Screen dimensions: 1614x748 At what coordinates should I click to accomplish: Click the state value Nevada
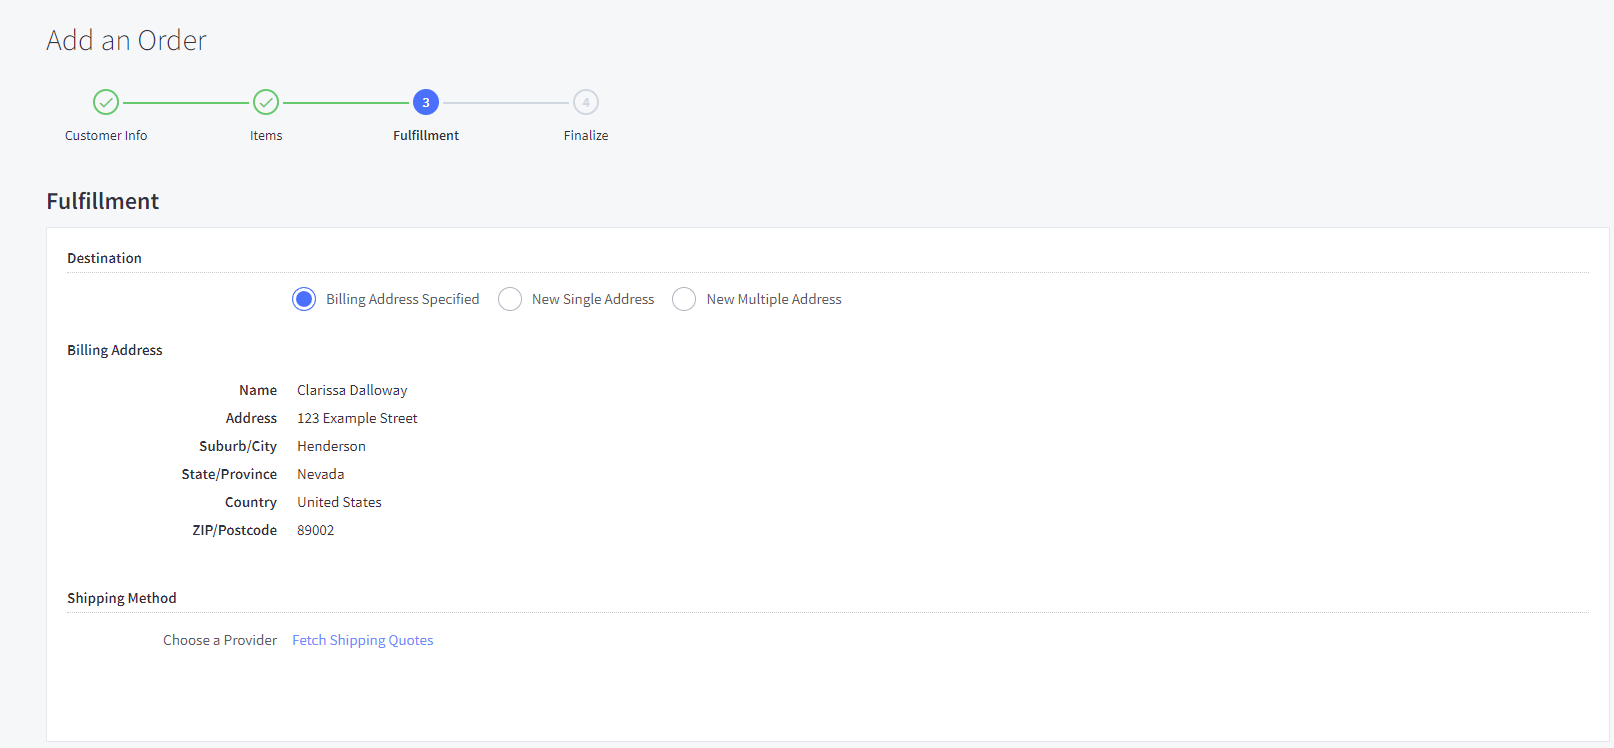click(320, 474)
